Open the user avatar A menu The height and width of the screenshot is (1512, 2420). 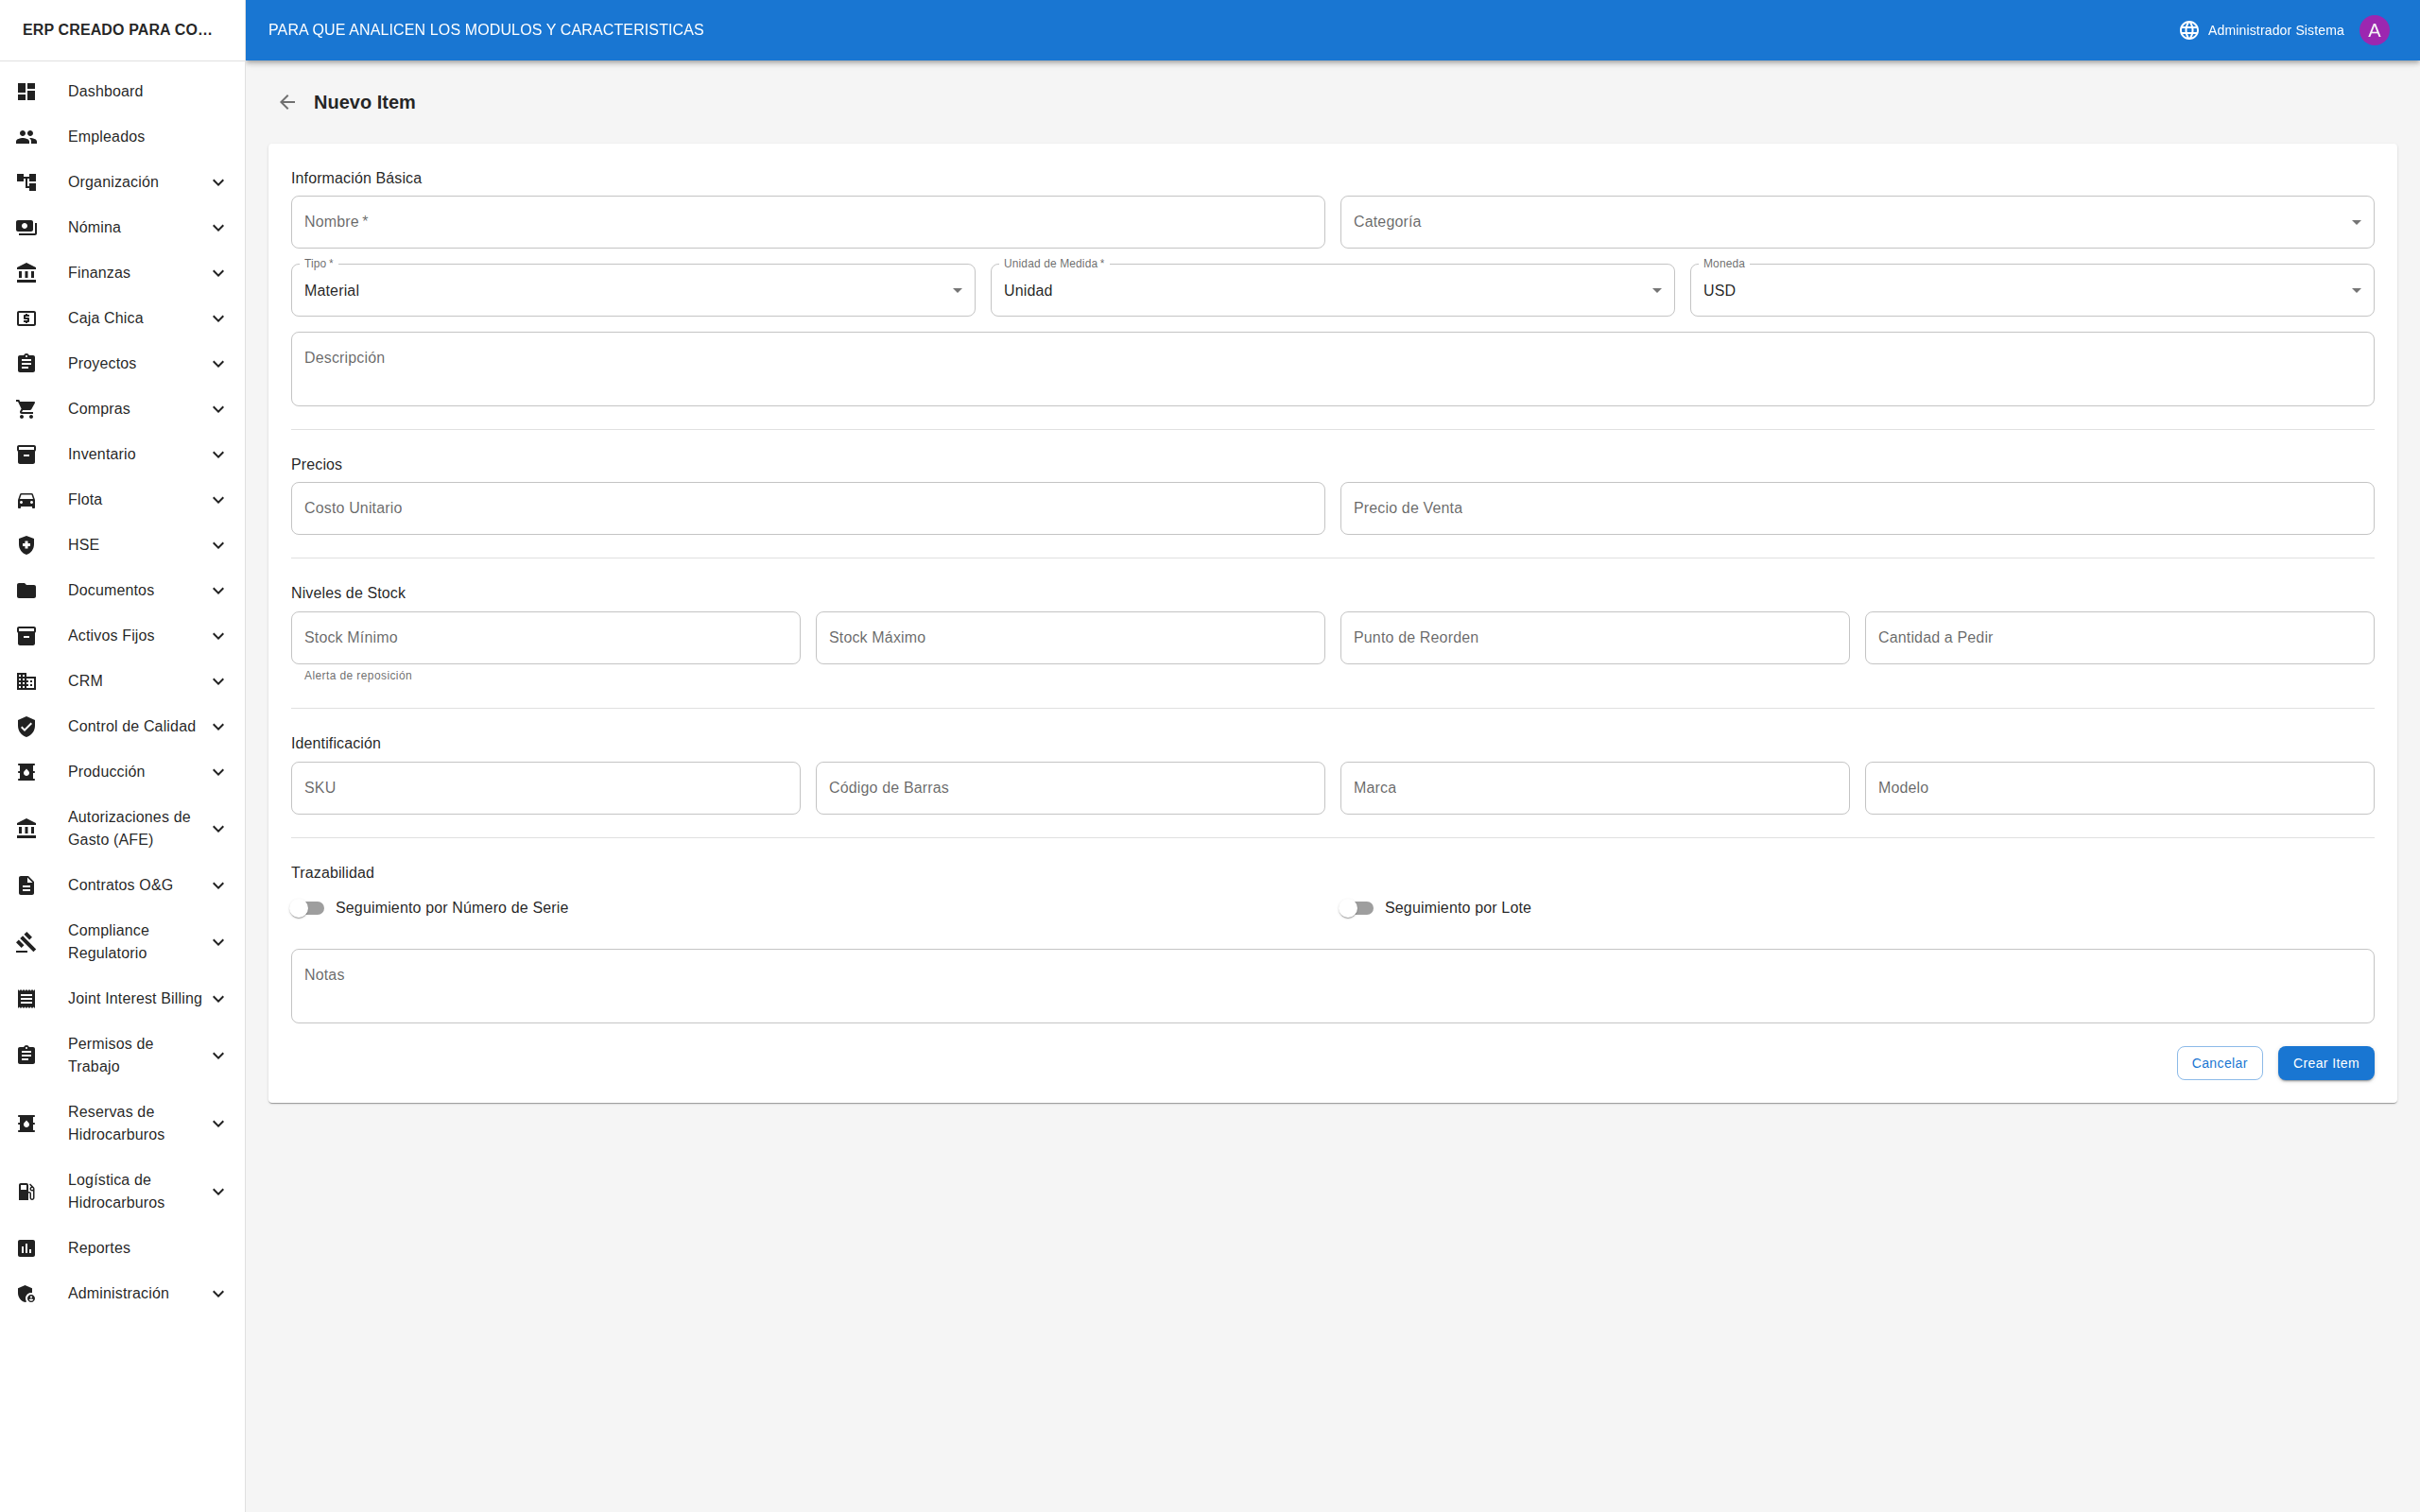(x=2373, y=30)
